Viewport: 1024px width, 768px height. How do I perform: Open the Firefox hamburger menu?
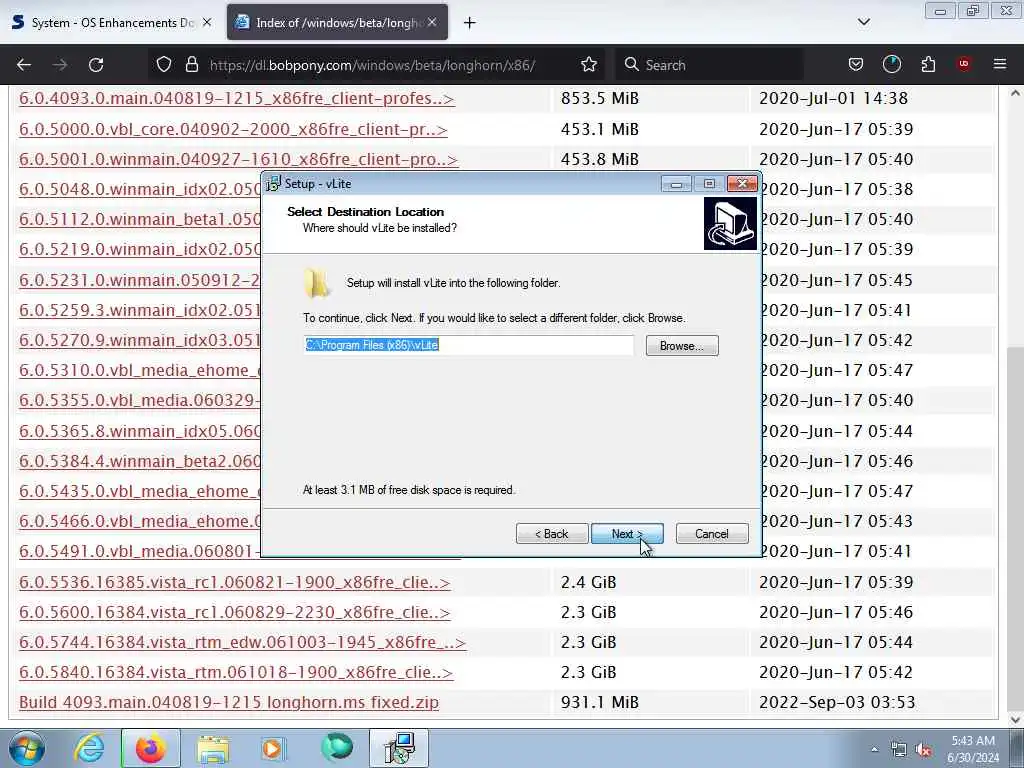click(x=1000, y=64)
